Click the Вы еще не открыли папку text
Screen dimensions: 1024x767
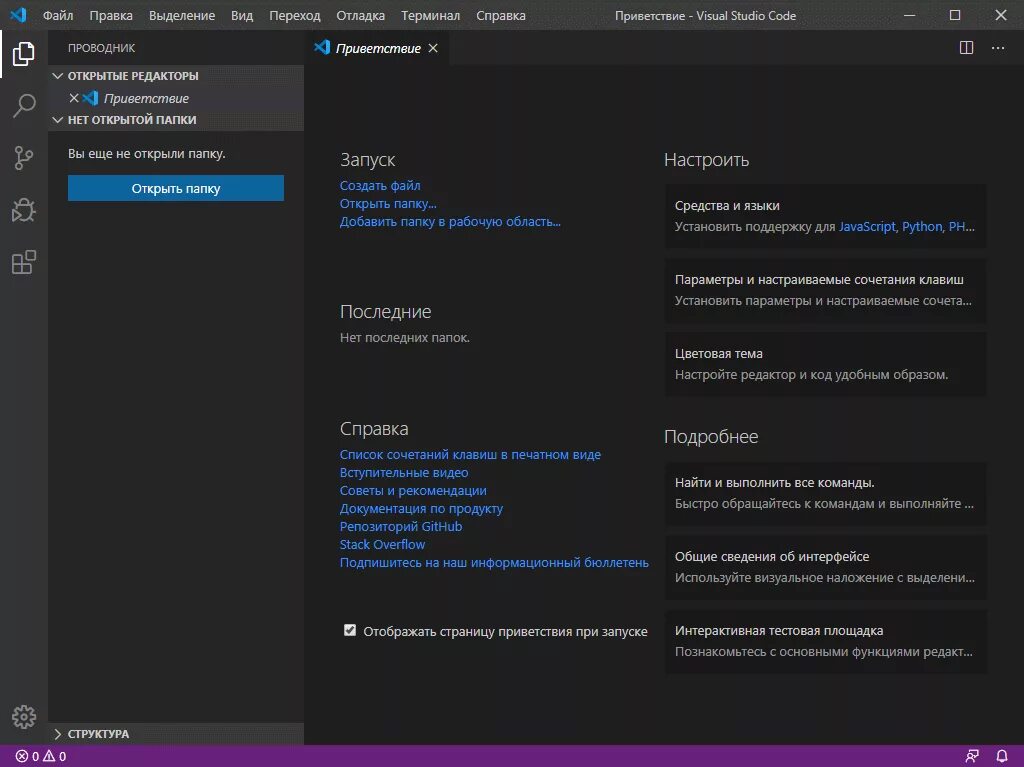[x=147, y=154]
